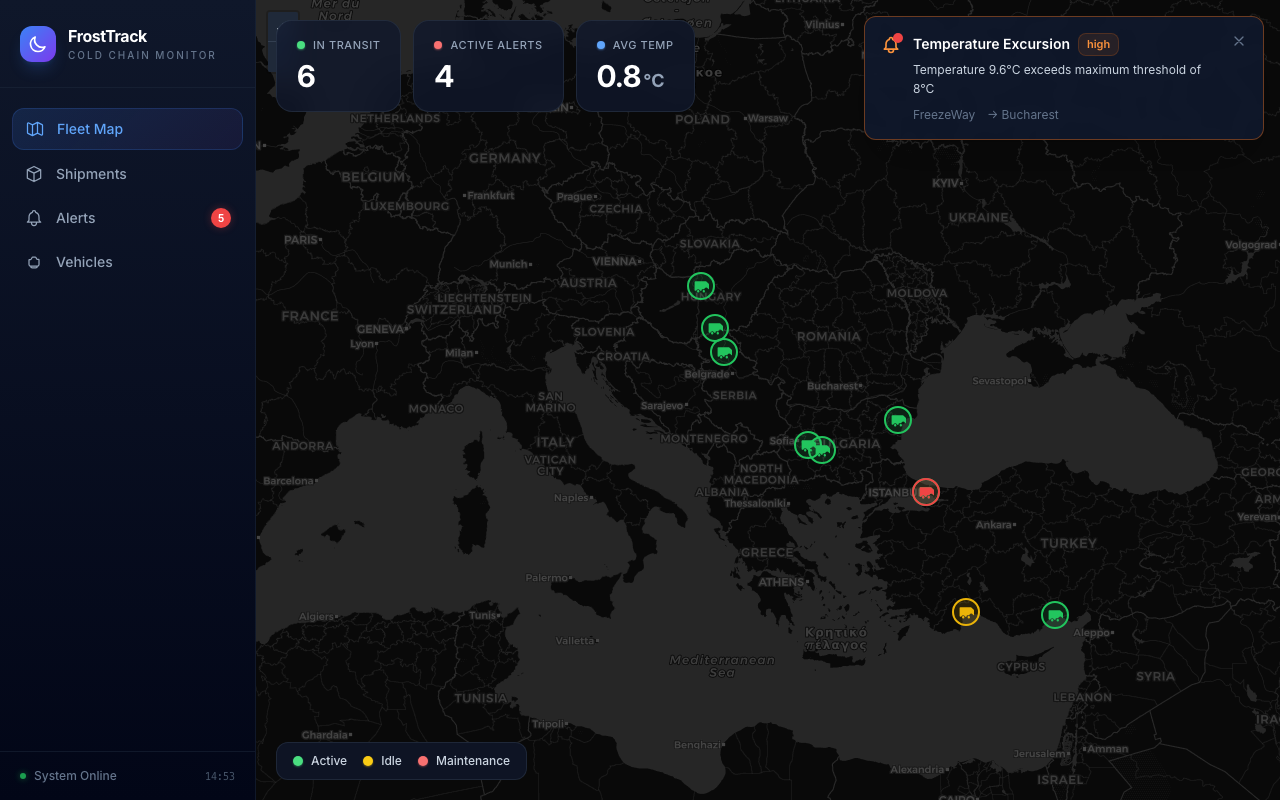Click the FrostTrack moon logo icon
Image resolution: width=1280 pixels, height=800 pixels.
pyautogui.click(x=38, y=44)
